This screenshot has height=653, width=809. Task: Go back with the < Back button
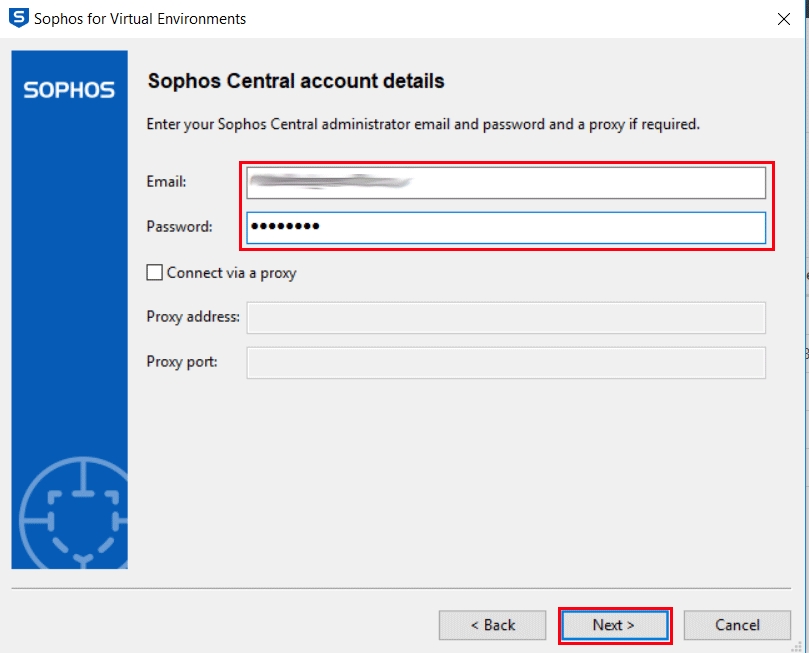point(492,625)
